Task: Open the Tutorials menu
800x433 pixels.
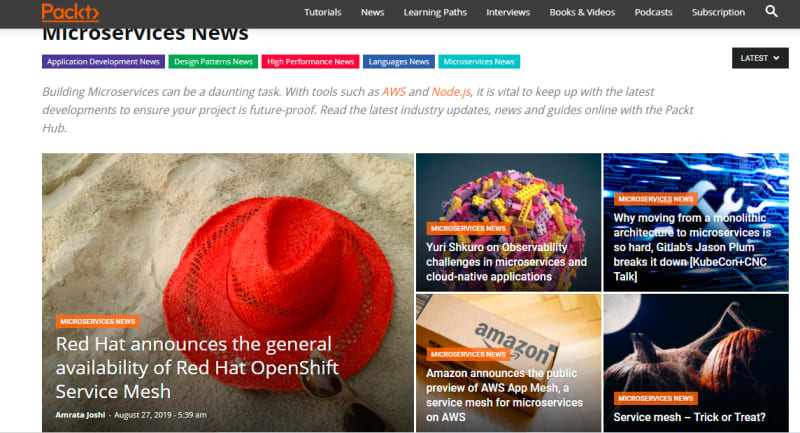Action: click(x=322, y=12)
